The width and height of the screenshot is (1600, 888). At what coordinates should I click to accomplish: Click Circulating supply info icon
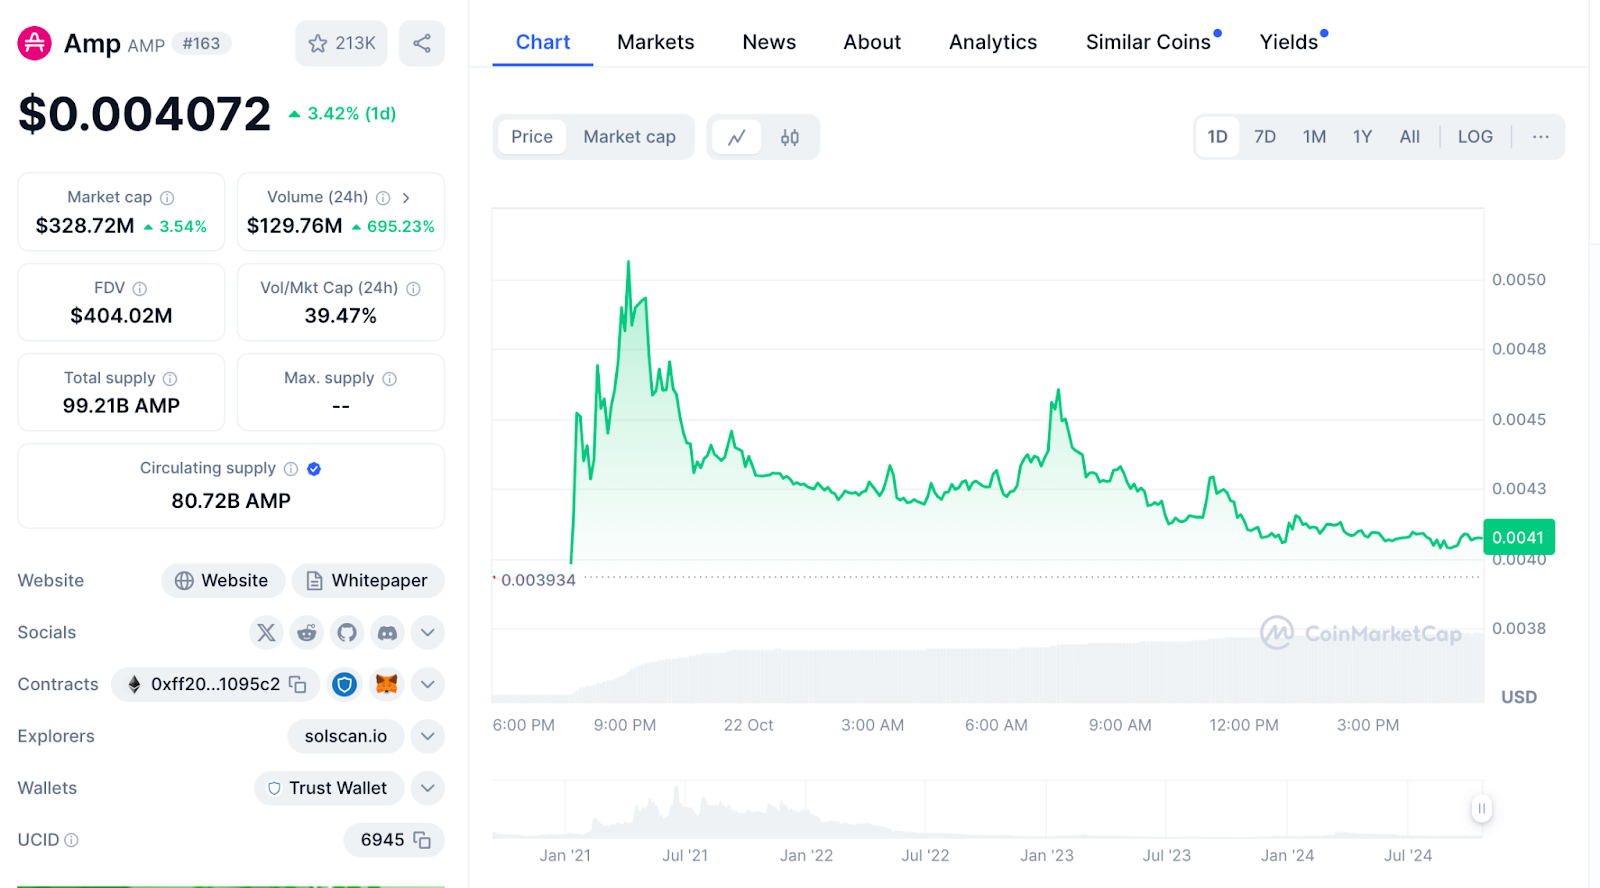pyautogui.click(x=291, y=469)
